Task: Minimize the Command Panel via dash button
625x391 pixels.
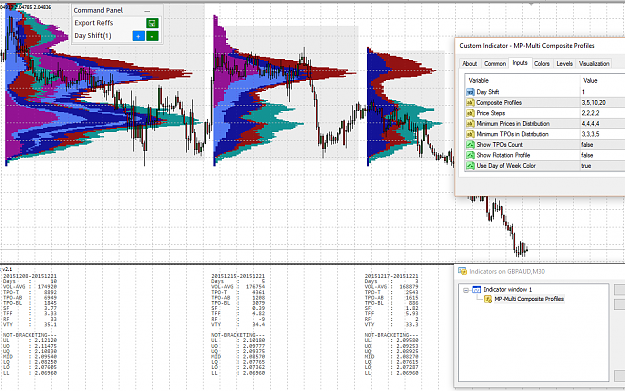Action: coord(147,11)
